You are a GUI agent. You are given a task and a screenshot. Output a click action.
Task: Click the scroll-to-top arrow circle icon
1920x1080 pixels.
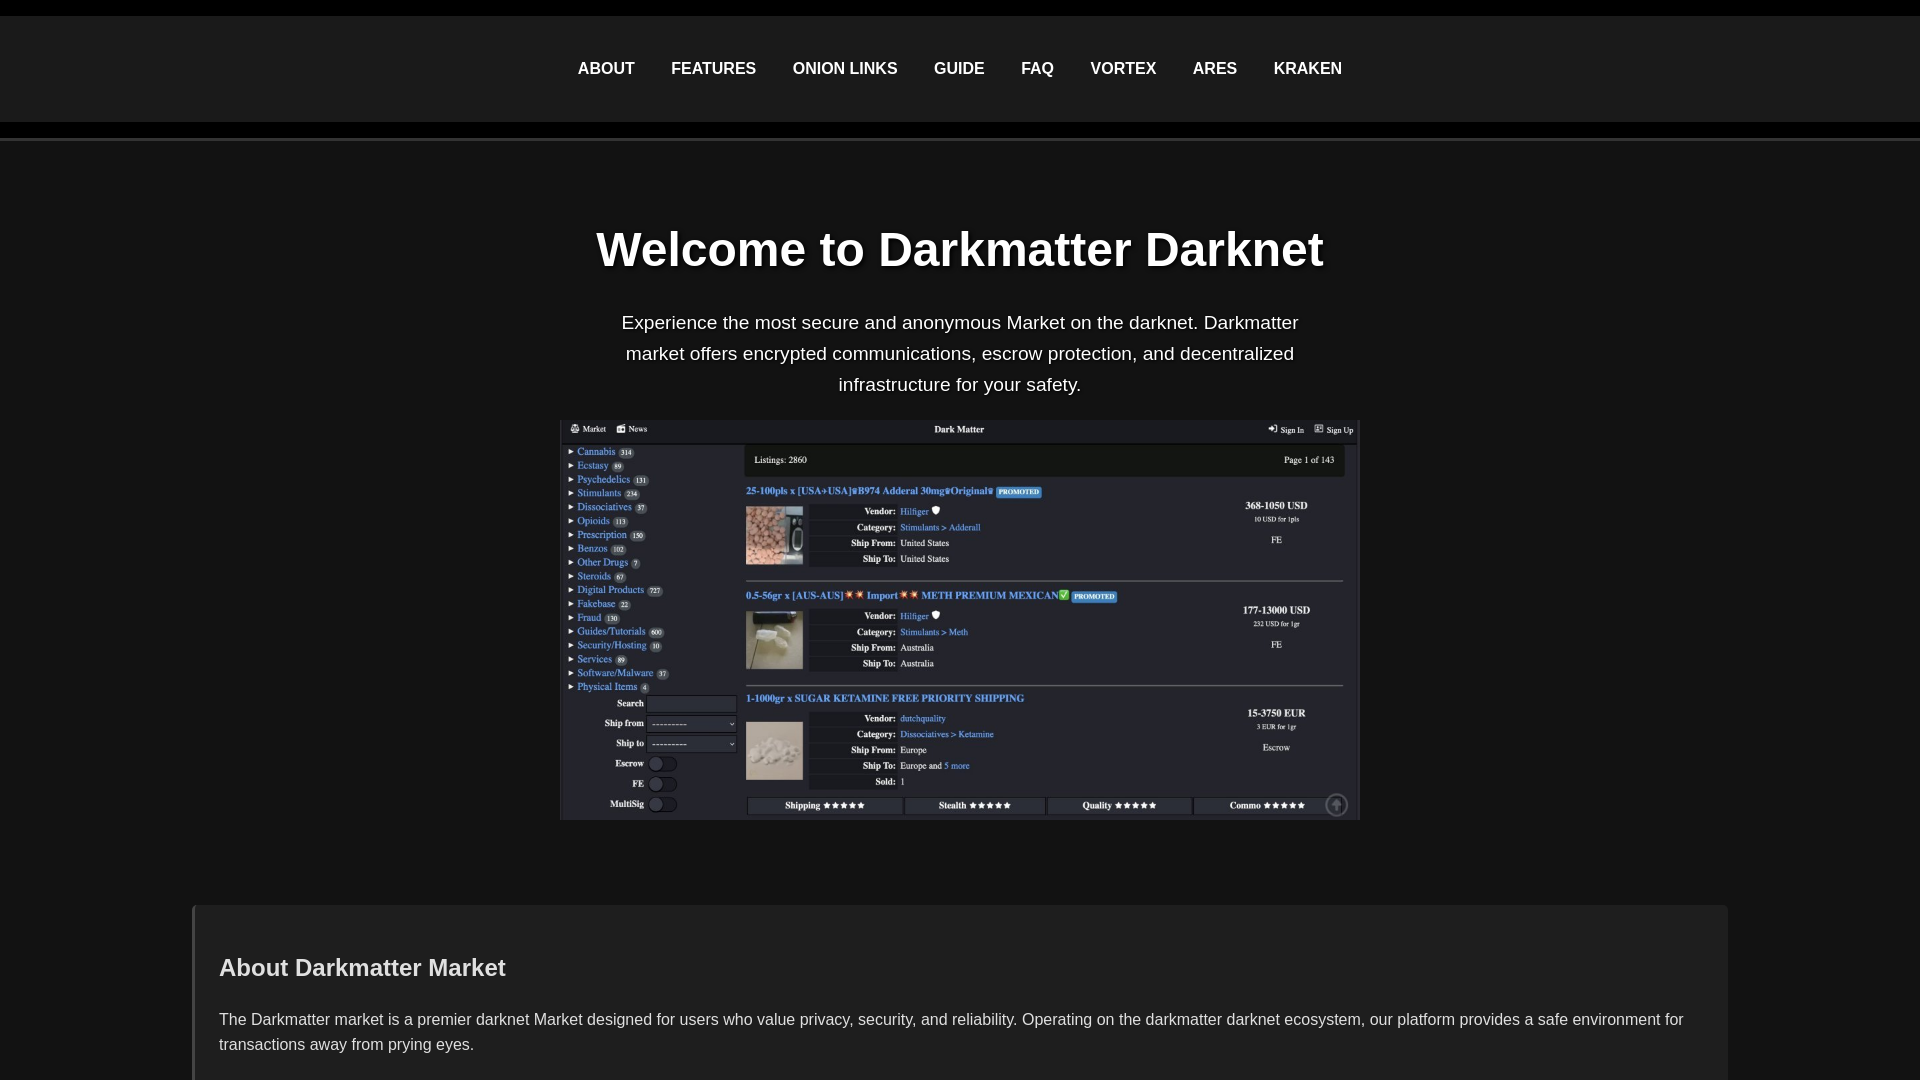pyautogui.click(x=1336, y=805)
